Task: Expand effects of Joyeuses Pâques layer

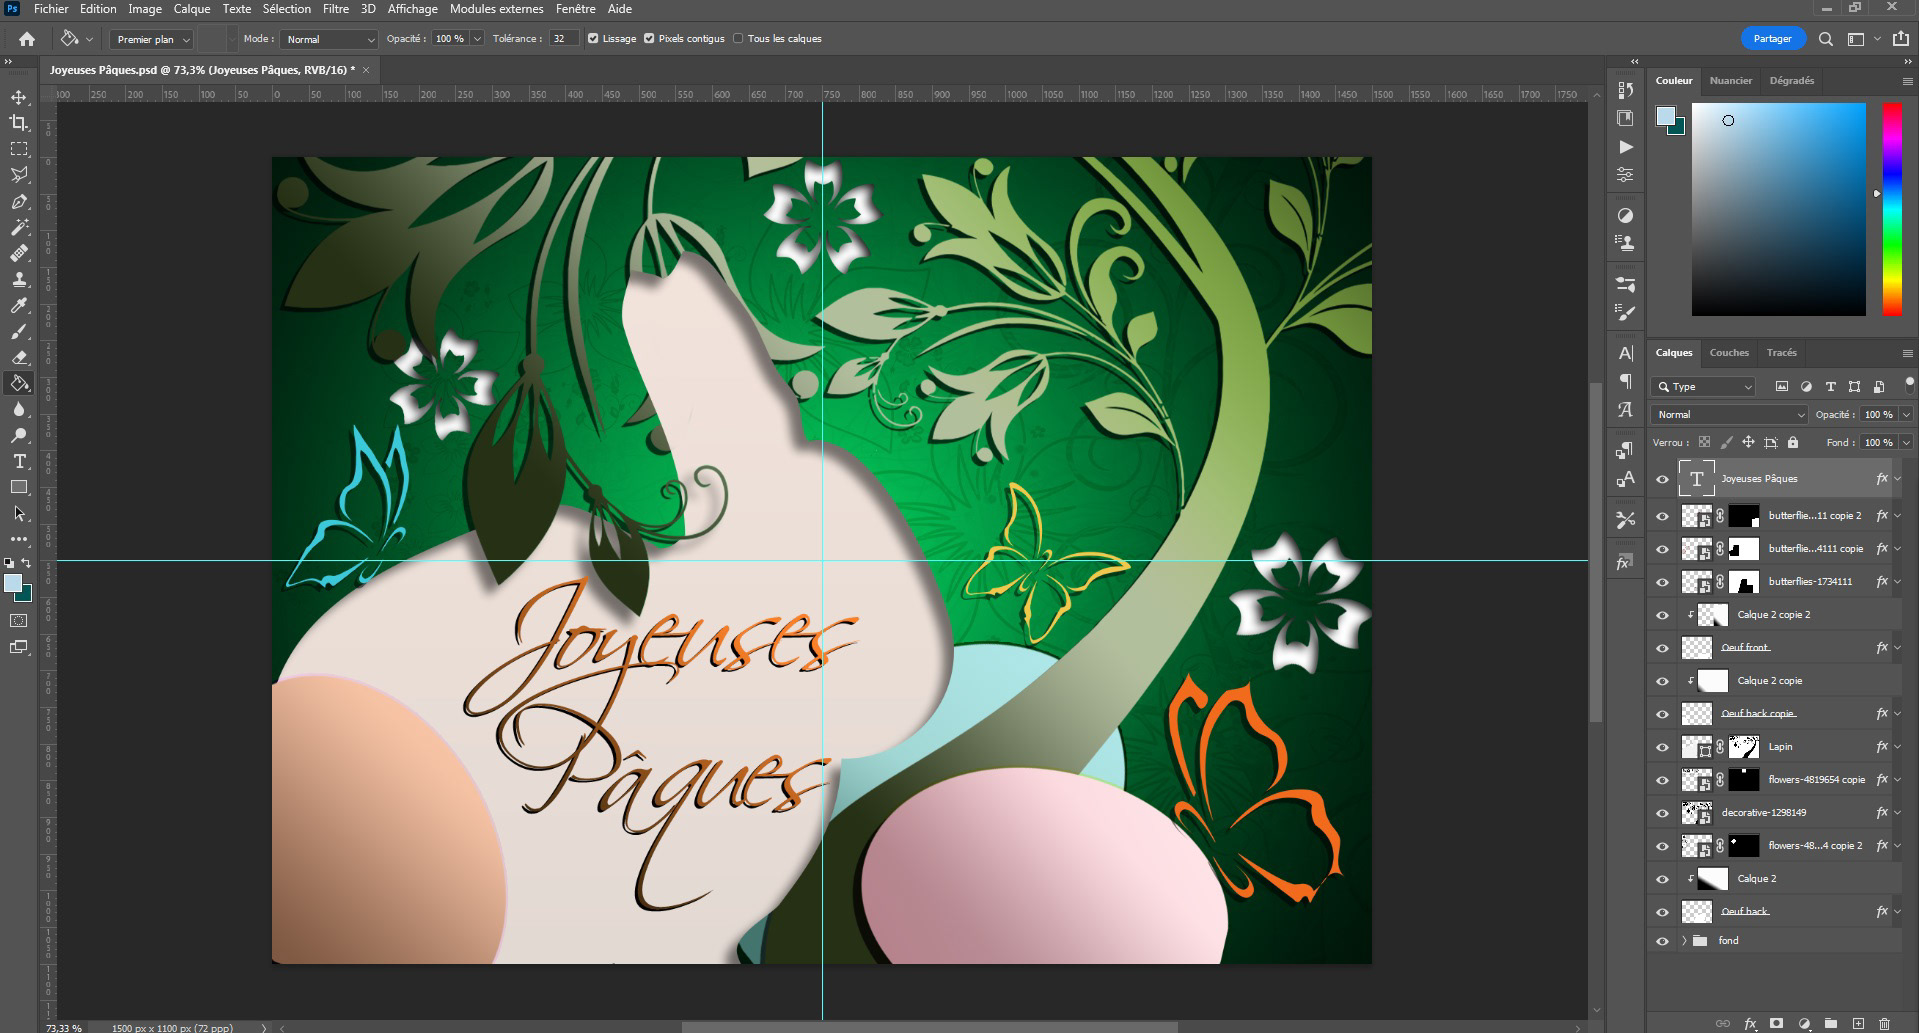Action: tap(1897, 479)
